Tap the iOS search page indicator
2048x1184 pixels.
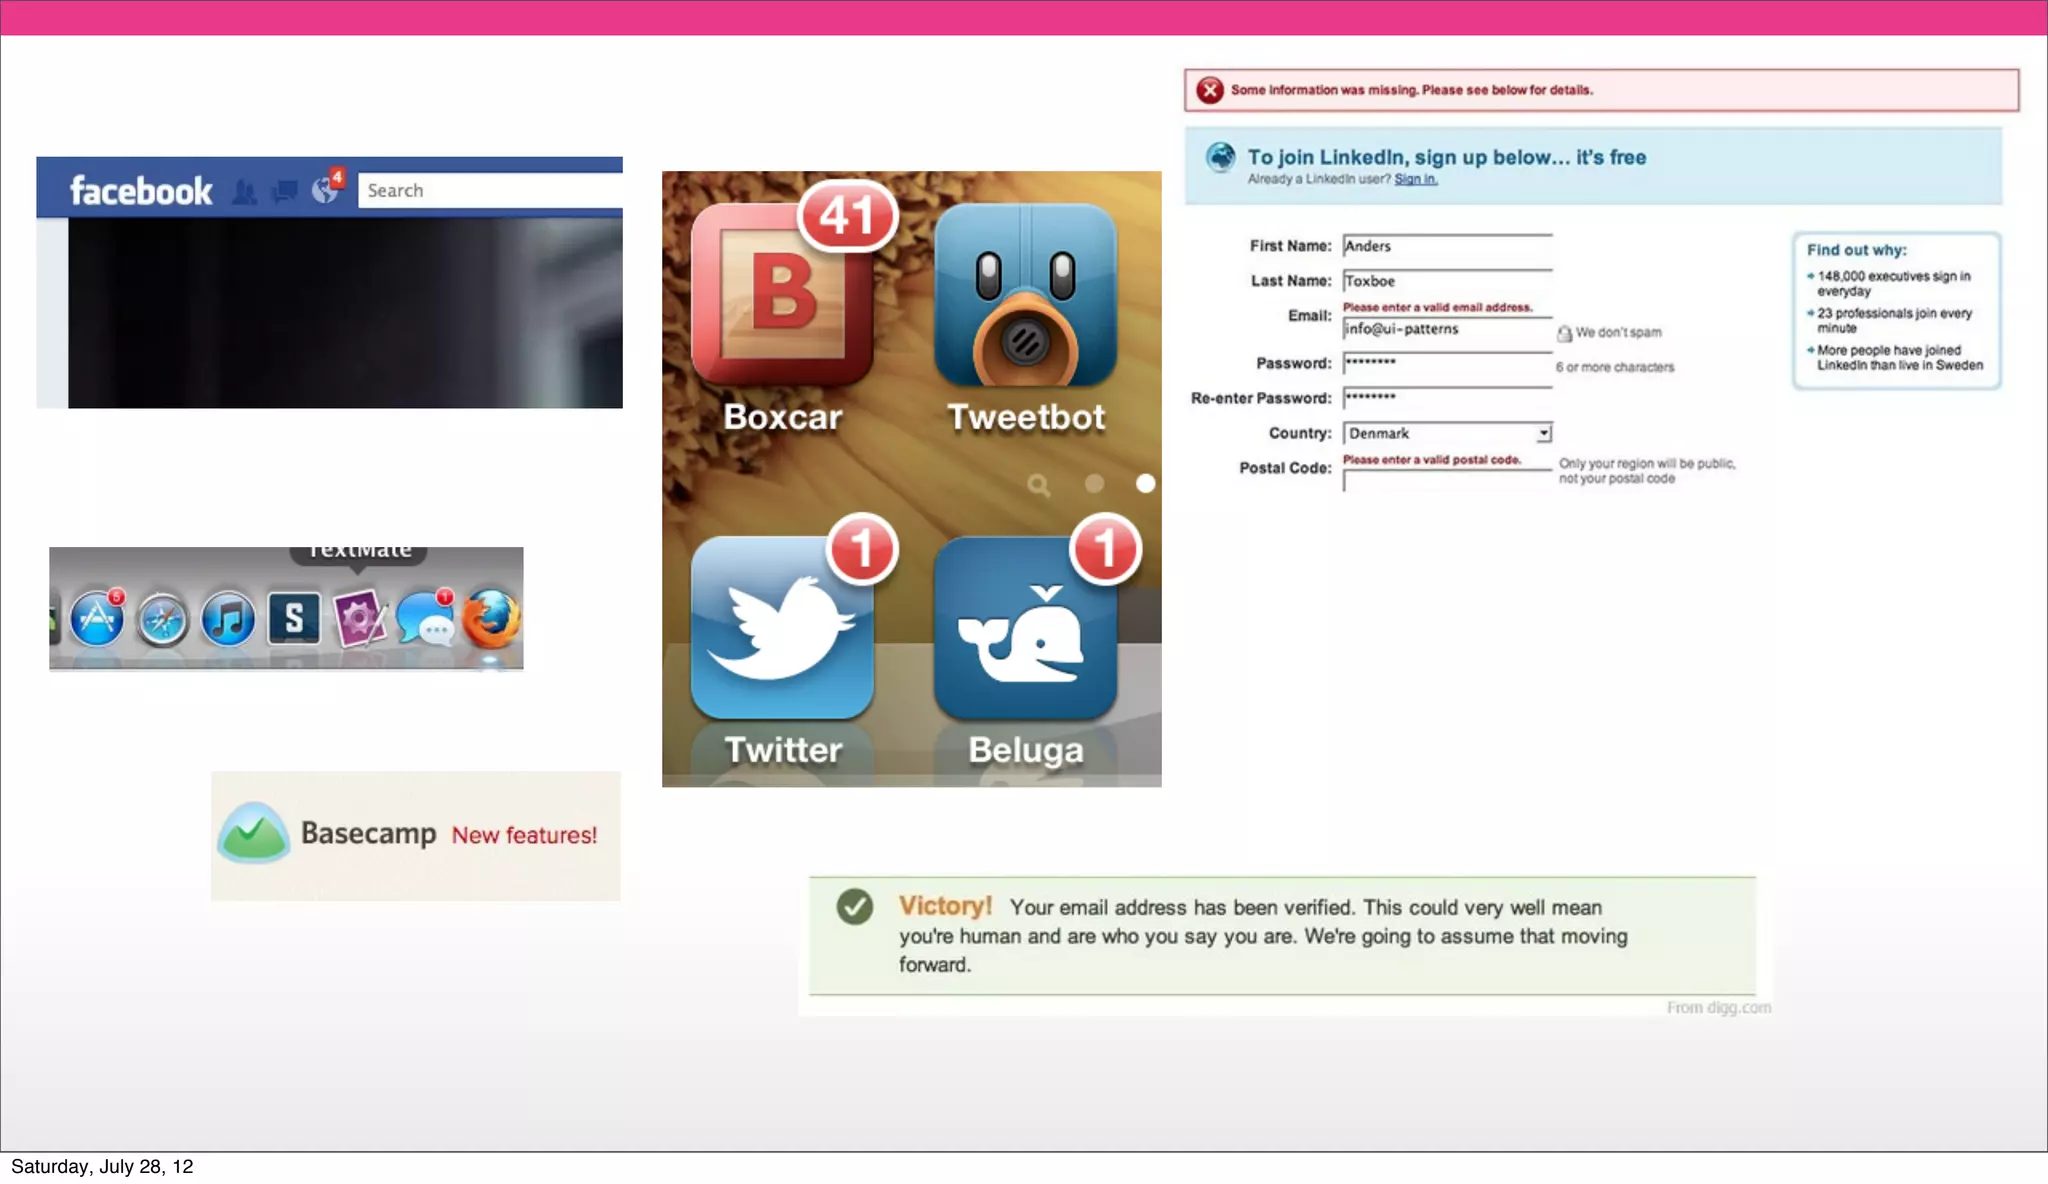click(x=1039, y=485)
